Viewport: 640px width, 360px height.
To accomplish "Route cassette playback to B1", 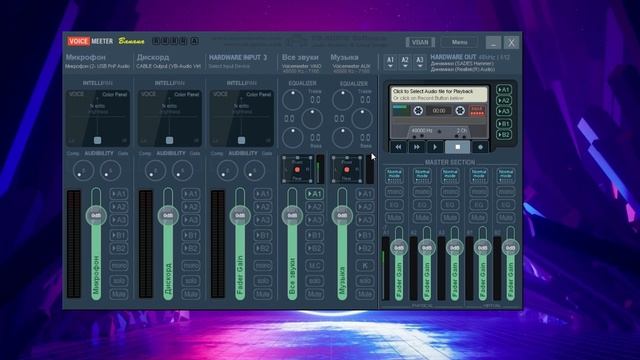I will click(x=504, y=124).
